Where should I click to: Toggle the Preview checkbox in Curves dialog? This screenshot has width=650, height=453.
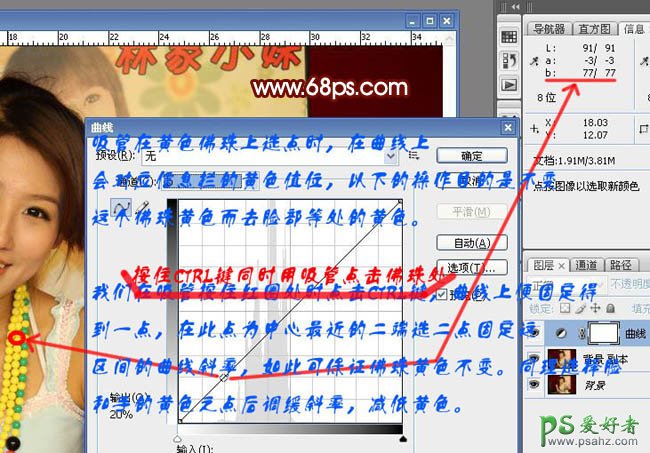[x=441, y=294]
